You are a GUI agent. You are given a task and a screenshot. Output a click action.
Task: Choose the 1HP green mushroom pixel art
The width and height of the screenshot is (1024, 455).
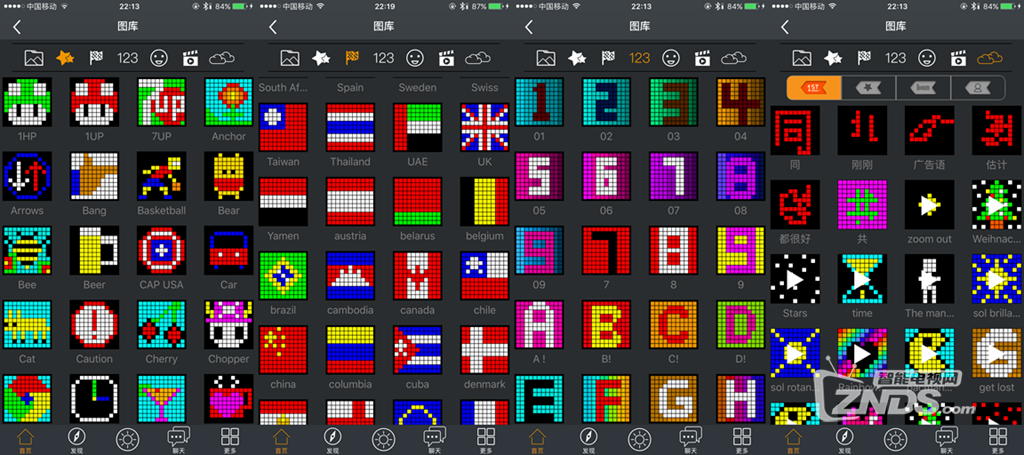pos(27,102)
